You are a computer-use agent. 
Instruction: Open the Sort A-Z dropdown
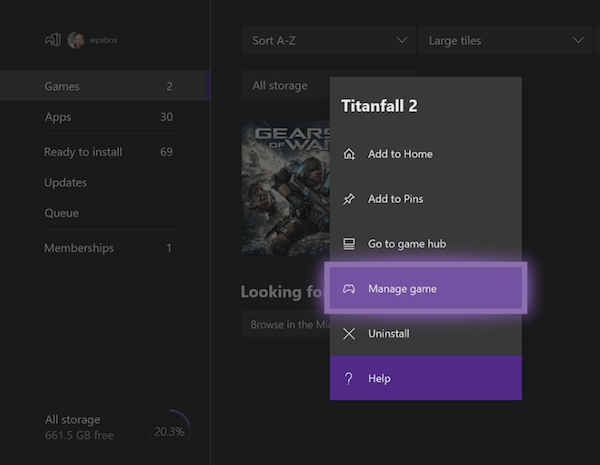(x=328, y=40)
